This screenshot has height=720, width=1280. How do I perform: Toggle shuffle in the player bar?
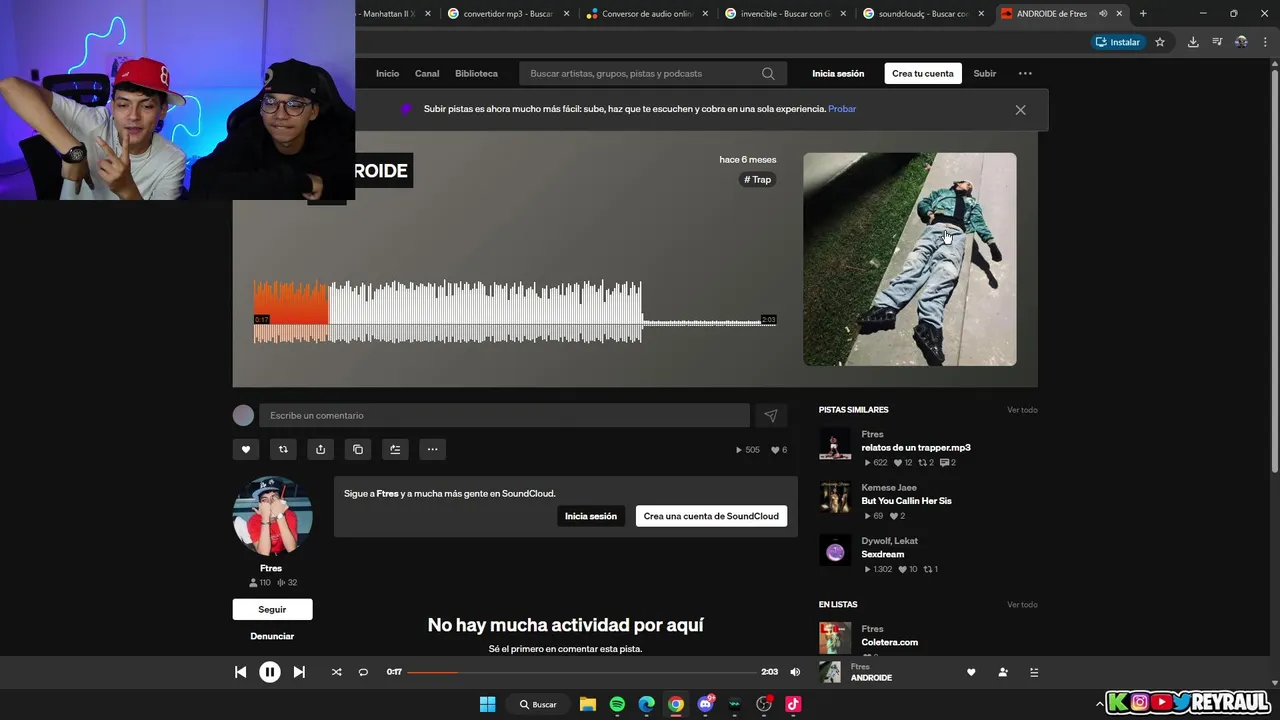pyautogui.click(x=336, y=672)
